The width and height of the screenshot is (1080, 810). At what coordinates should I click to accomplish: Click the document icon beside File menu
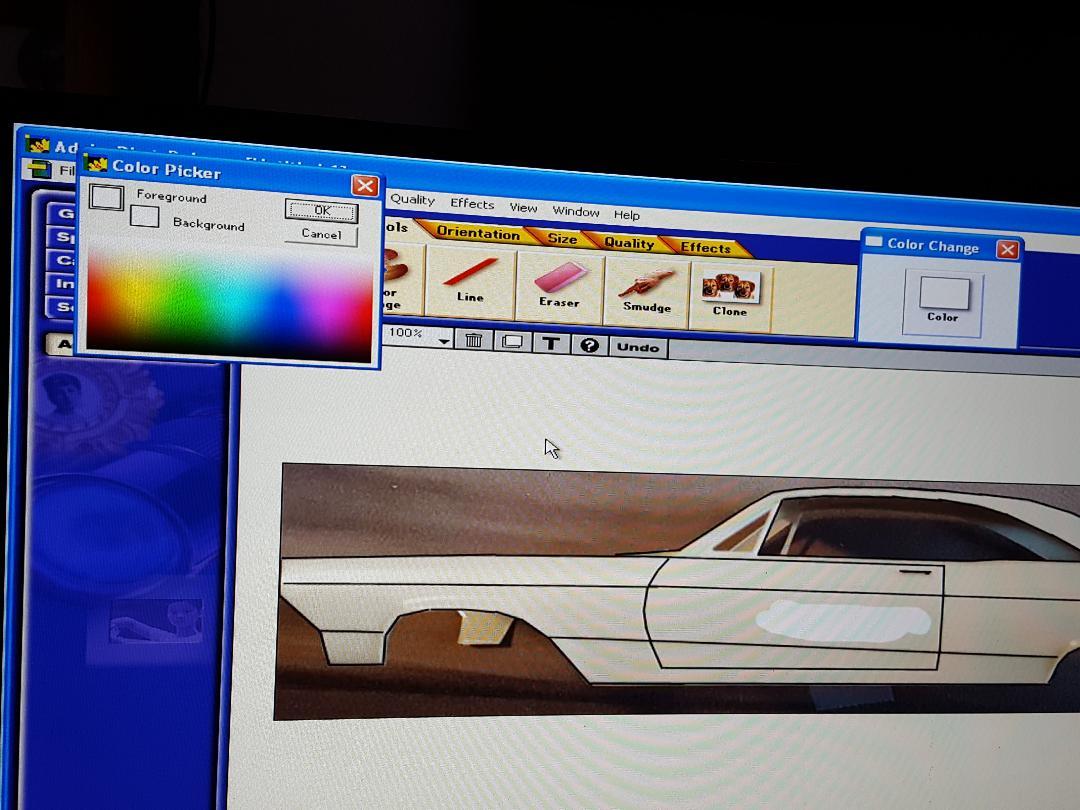pyautogui.click(x=40, y=168)
